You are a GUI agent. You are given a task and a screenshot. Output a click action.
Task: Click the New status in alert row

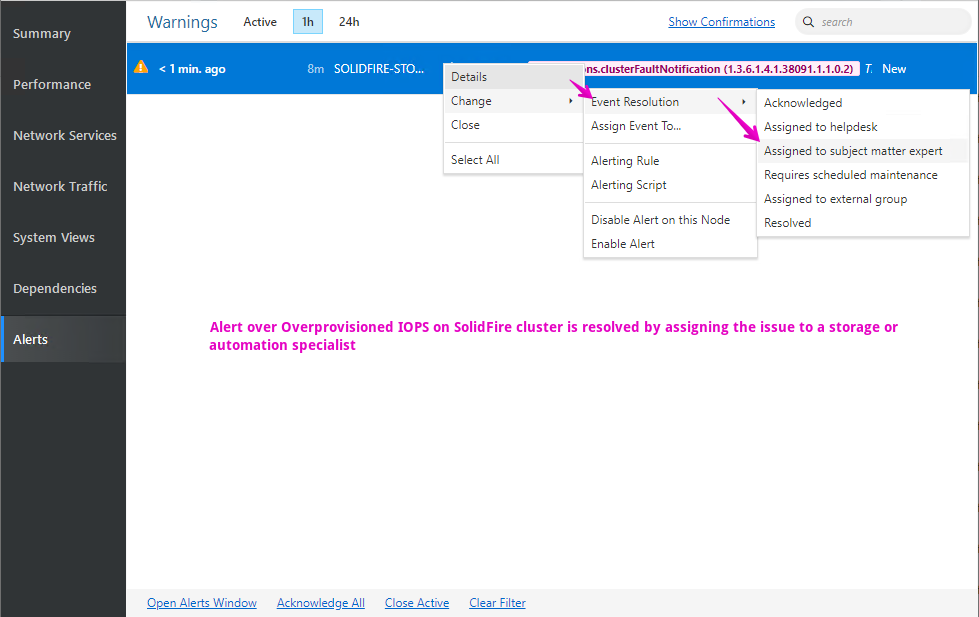(x=894, y=69)
